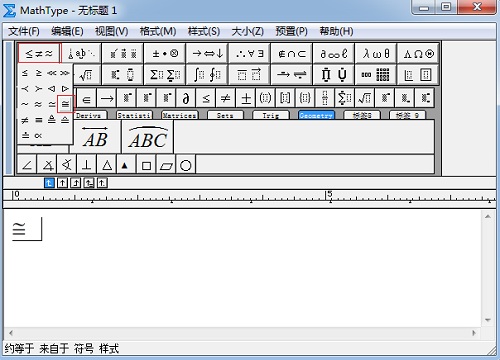Insert the succeeds ≻ symbol from the open palette
Image resolution: width=500 pixels, height=360 pixels.
point(39,89)
